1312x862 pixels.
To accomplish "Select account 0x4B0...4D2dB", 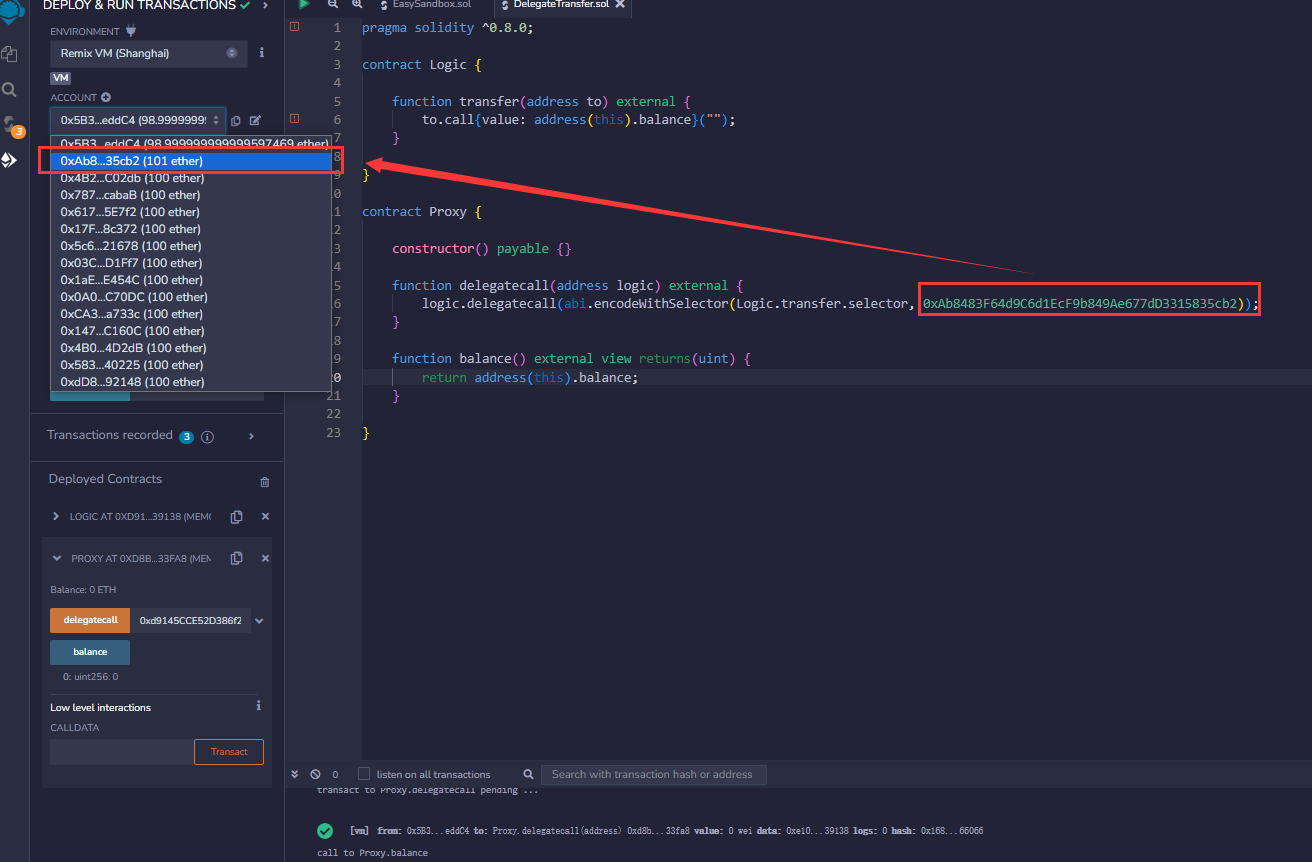I will [191, 348].
